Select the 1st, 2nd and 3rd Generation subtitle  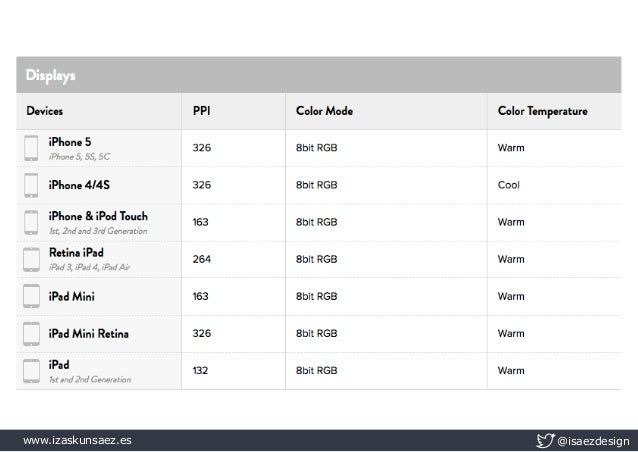(98, 231)
